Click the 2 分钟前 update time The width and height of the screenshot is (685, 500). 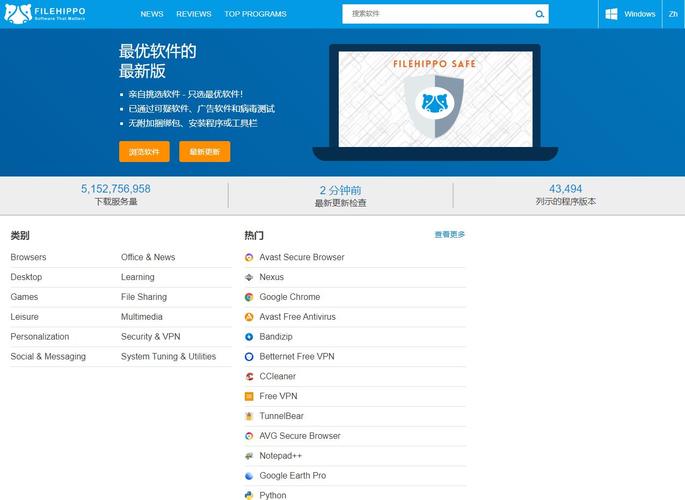point(340,190)
